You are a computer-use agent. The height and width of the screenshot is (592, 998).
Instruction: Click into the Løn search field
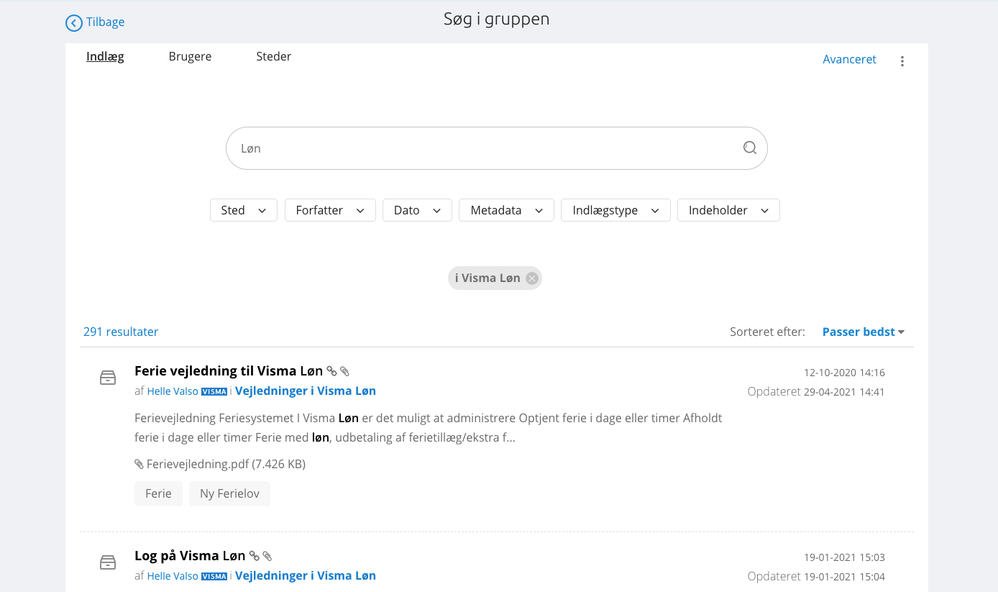click(x=480, y=148)
